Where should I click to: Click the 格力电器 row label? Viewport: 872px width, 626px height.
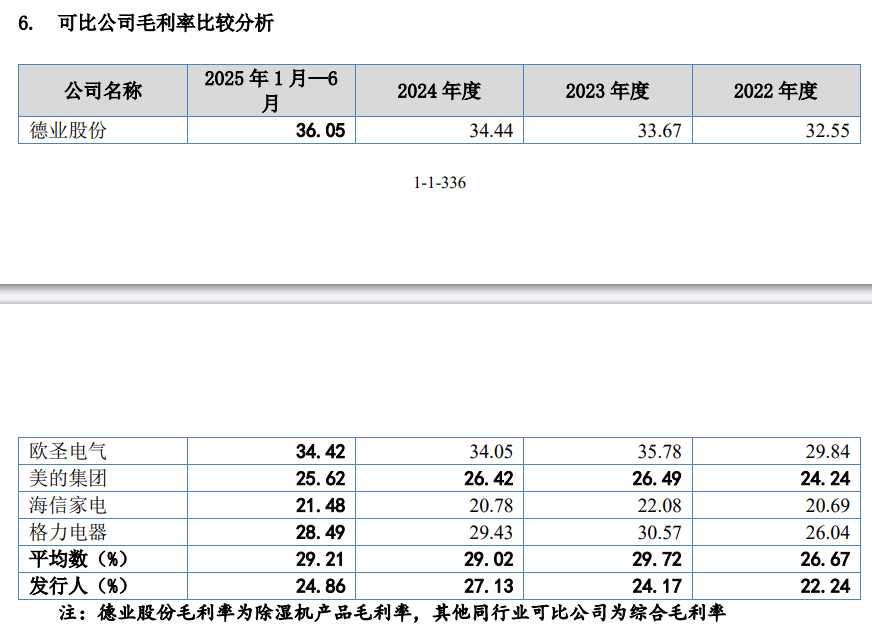click(68, 532)
